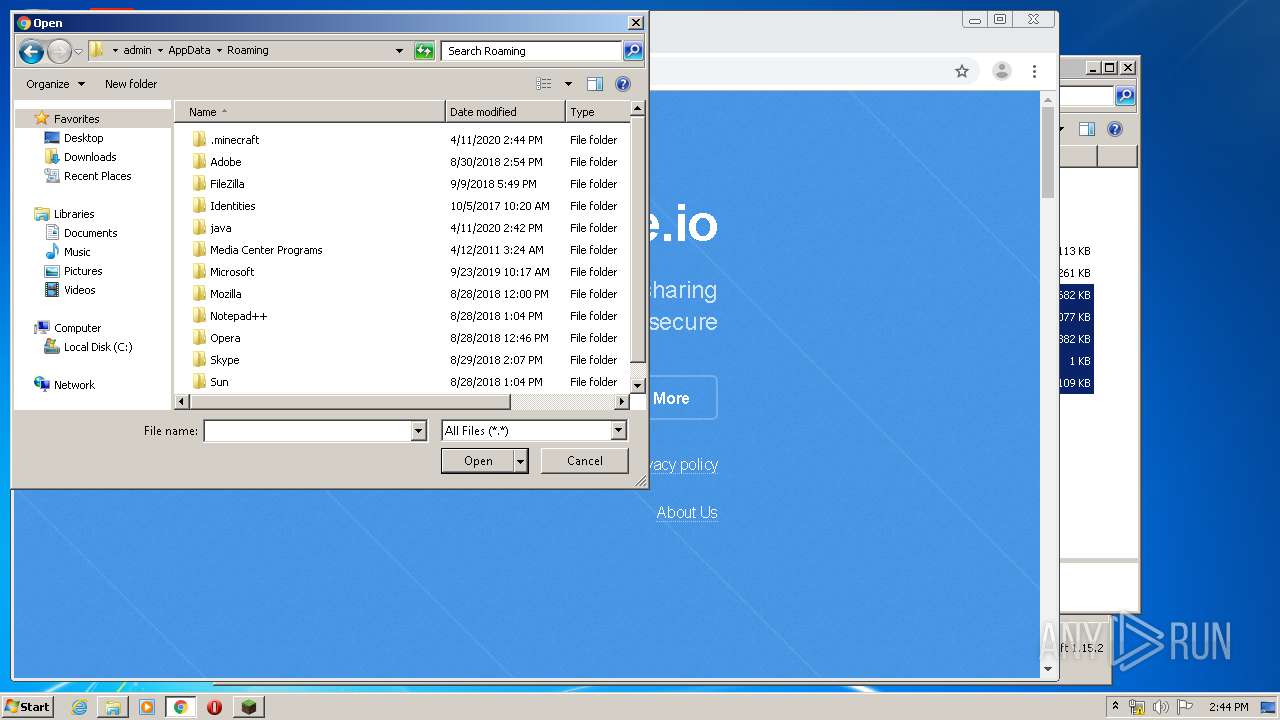Screen dimensions: 1280x720
Task: Open the views dropdown arrow
Action: (568, 84)
